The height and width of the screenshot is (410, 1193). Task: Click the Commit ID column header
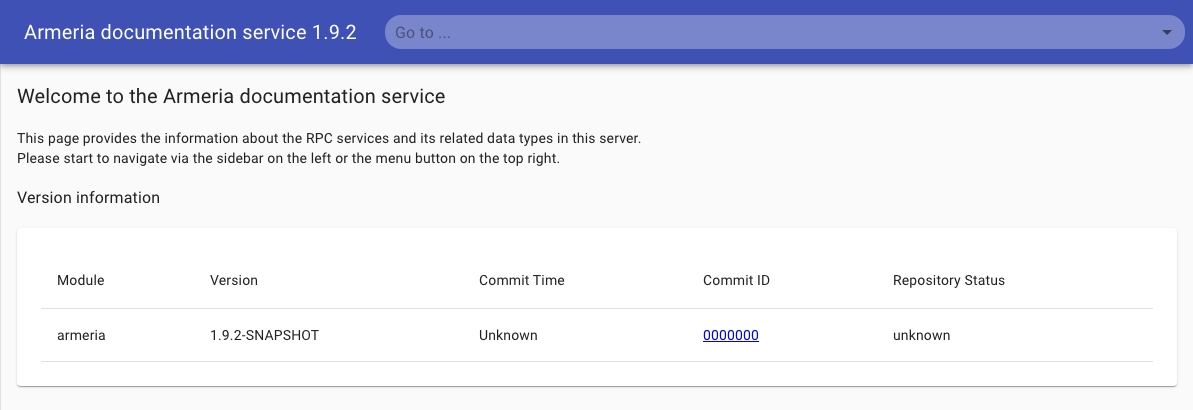[x=736, y=280]
